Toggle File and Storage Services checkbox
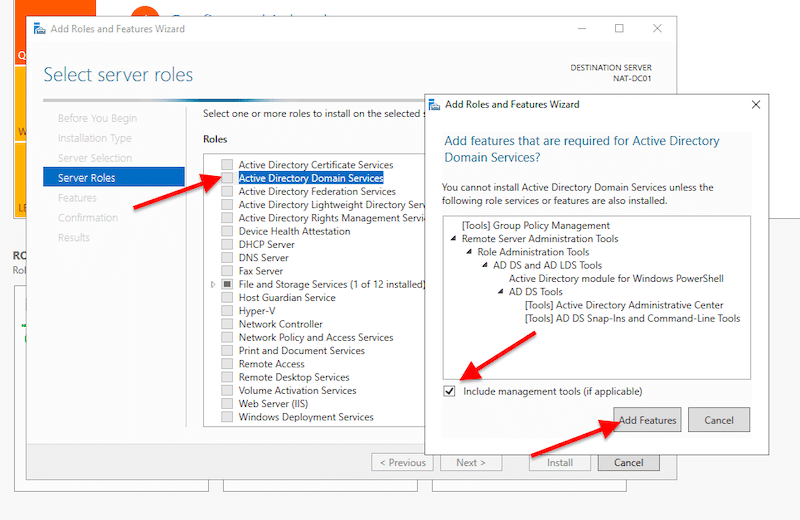Viewport: 800px width, 520px height. (x=227, y=284)
